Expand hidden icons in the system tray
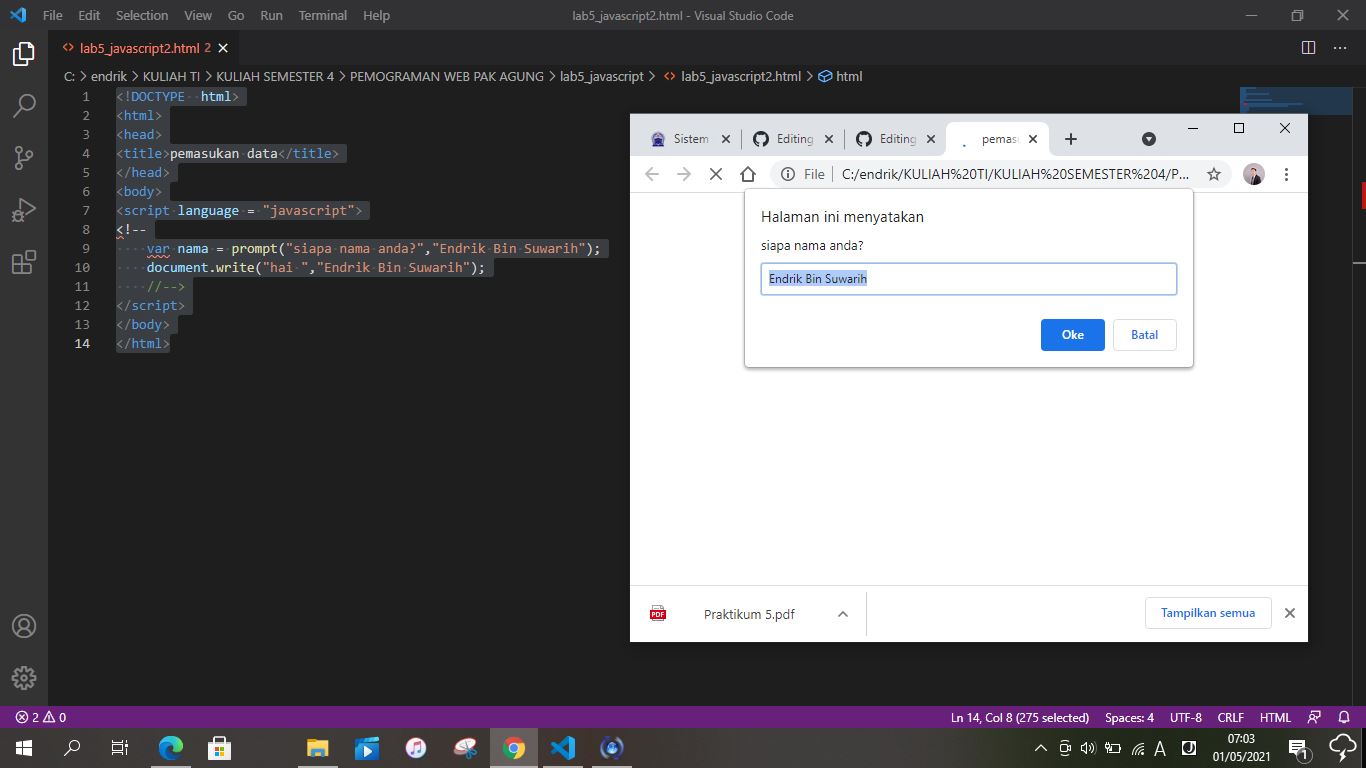 coord(1040,747)
